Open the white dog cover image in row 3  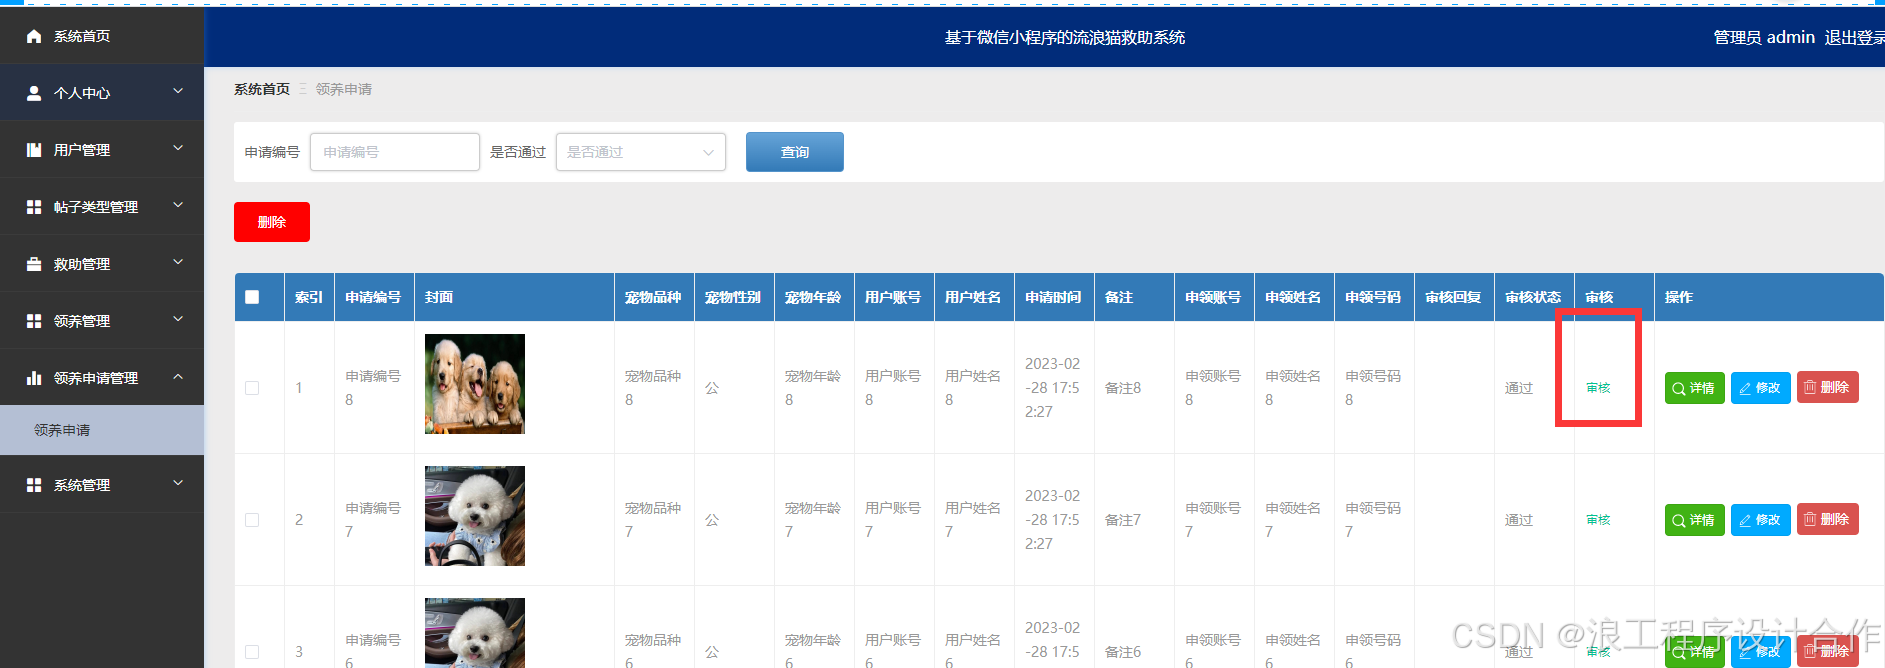(x=475, y=633)
